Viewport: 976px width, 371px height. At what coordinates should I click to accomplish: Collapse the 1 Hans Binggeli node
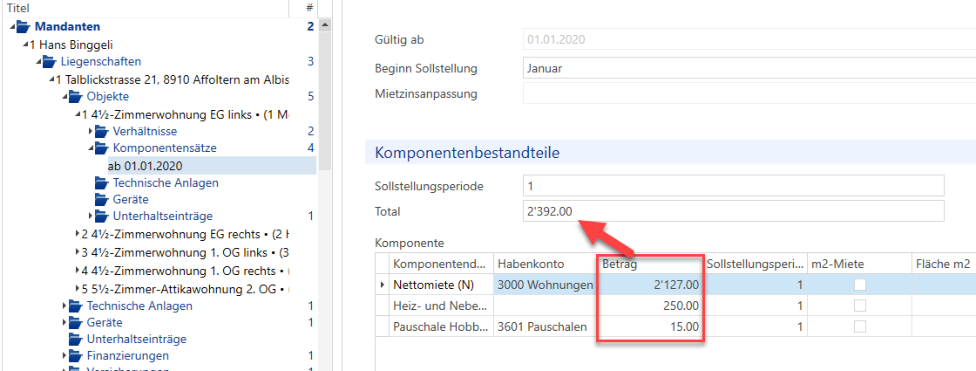tap(26, 45)
